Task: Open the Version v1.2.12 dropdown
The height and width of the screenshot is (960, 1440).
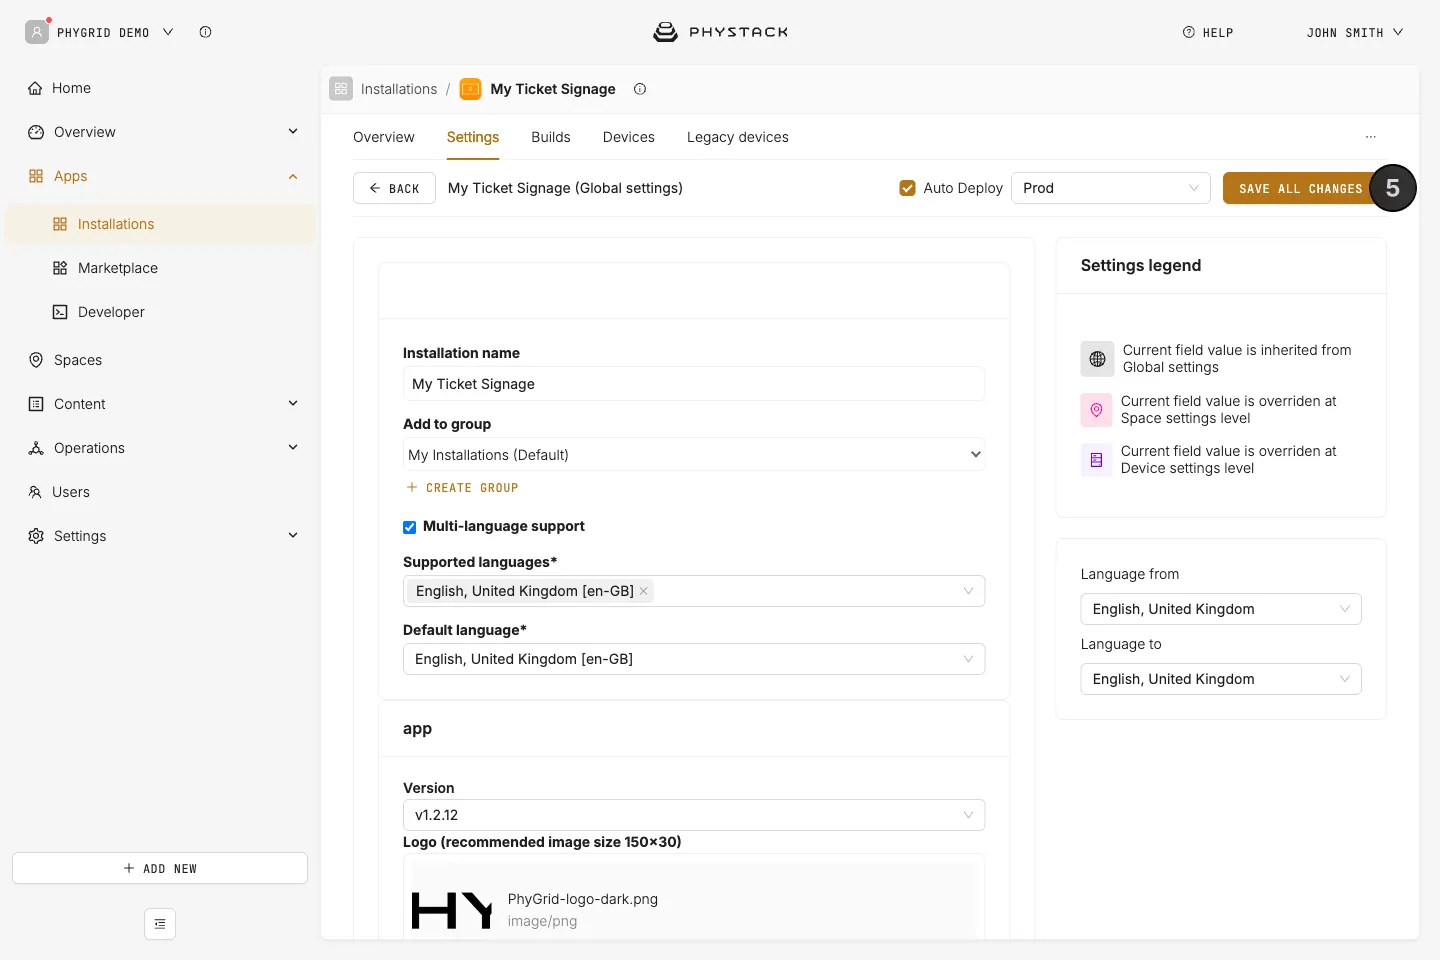Action: [694, 815]
